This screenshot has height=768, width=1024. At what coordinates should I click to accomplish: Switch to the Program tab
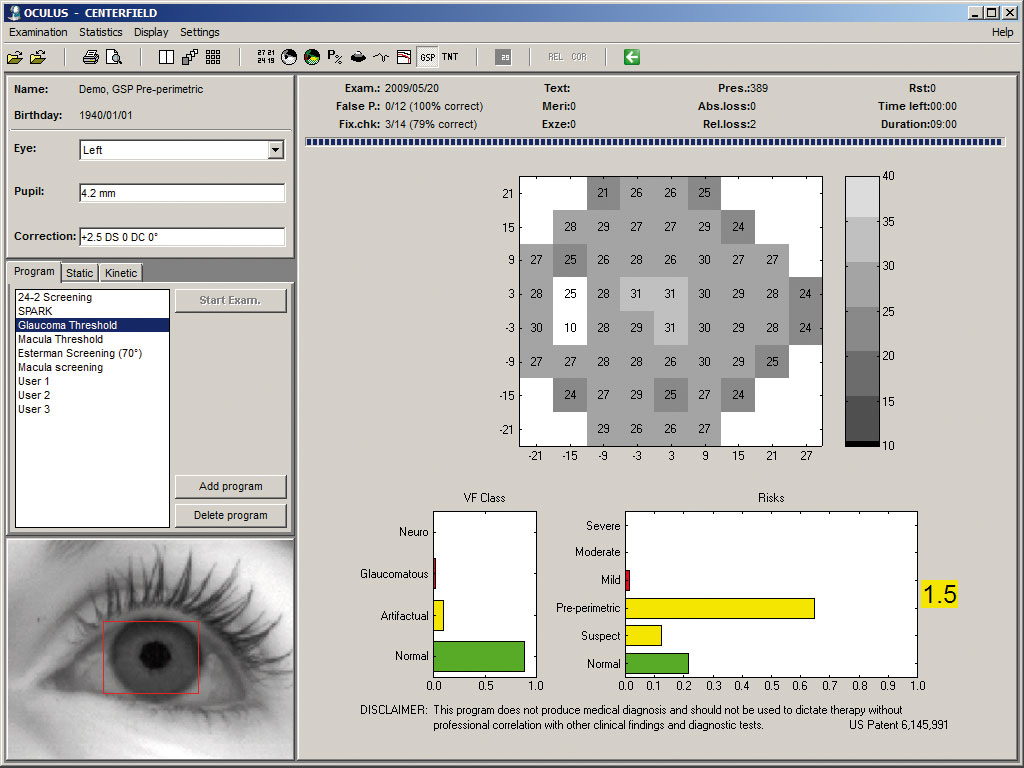[34, 272]
